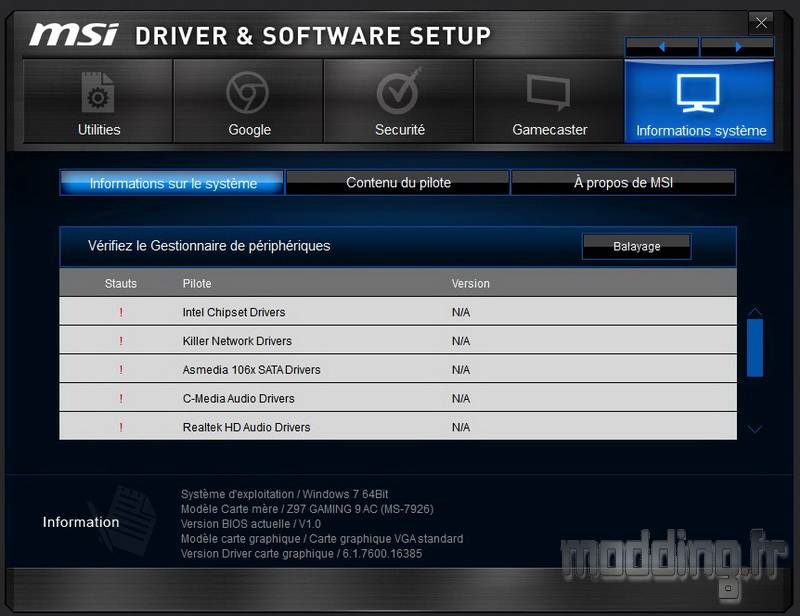Screen dimensions: 800x616
Task: Click warning icon for Intel Chipset Drivers
Action: (121, 312)
